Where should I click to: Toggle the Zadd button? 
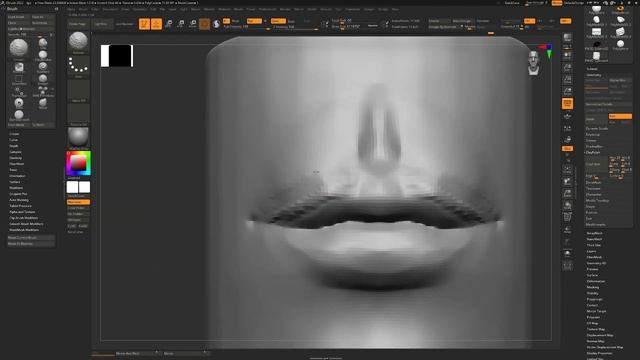278,21
